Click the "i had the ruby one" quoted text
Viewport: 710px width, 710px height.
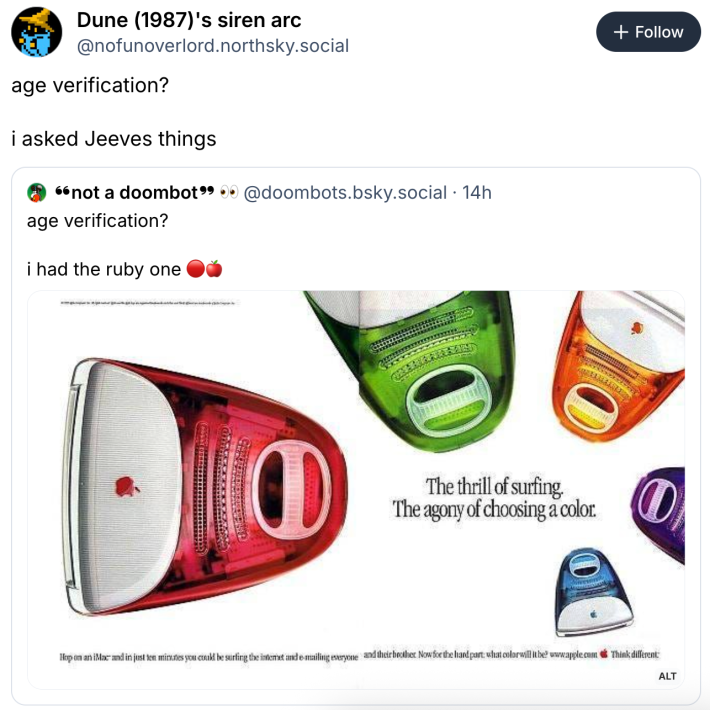[x=103, y=268]
